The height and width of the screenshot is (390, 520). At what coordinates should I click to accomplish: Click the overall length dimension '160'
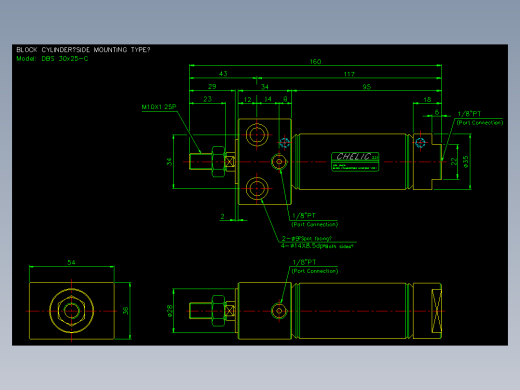tap(315, 61)
